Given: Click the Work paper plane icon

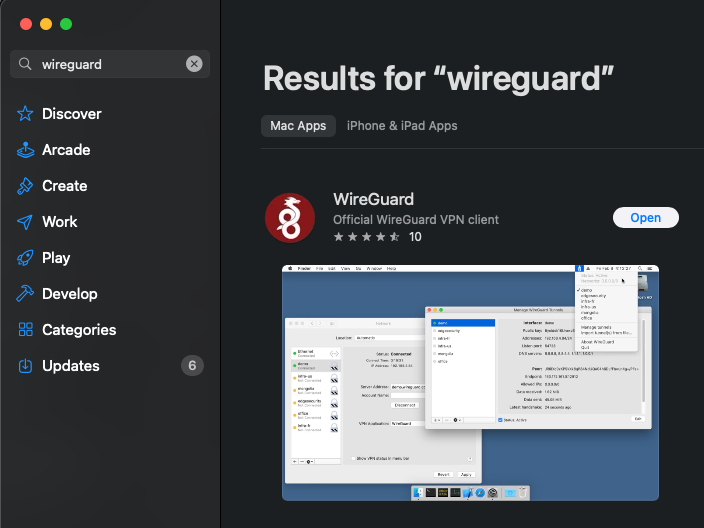Looking at the screenshot, I should [25, 222].
